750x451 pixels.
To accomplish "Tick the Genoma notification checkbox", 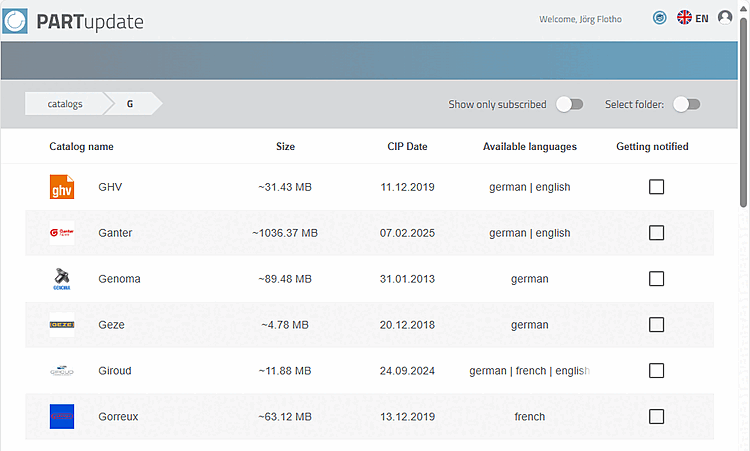I will click(656, 278).
